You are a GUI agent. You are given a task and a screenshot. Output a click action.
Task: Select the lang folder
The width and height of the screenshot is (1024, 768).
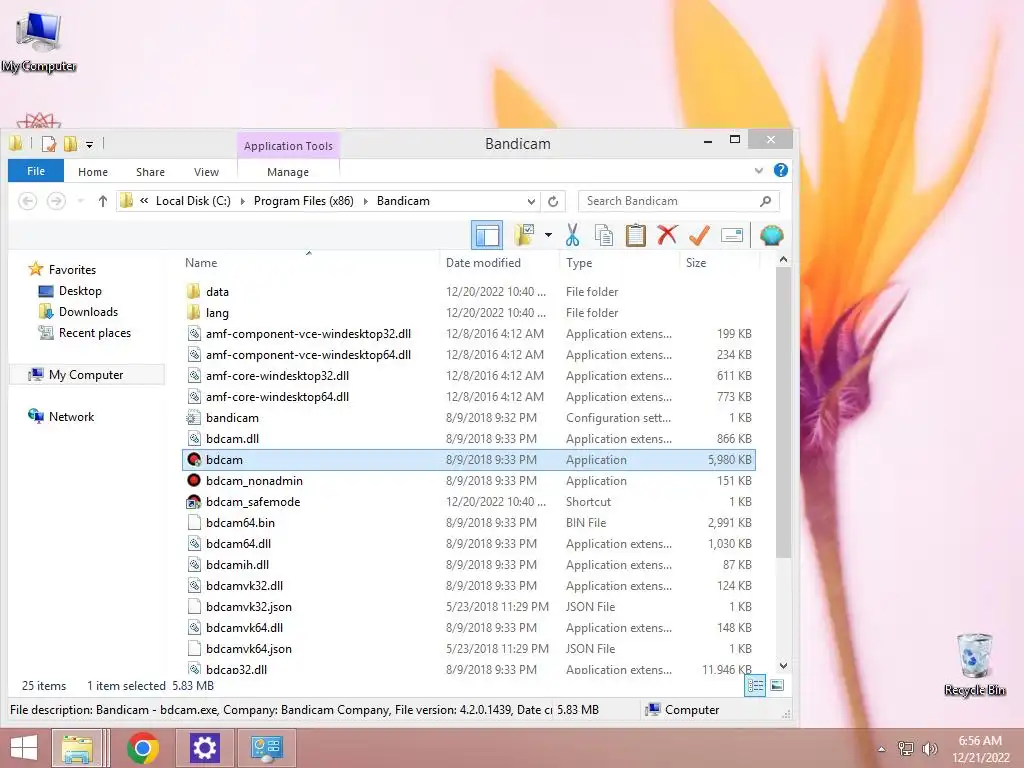217,313
